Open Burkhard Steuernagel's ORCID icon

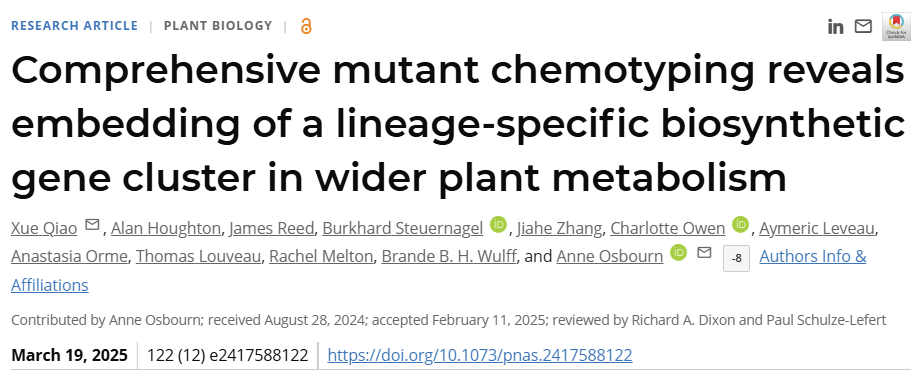[498, 225]
